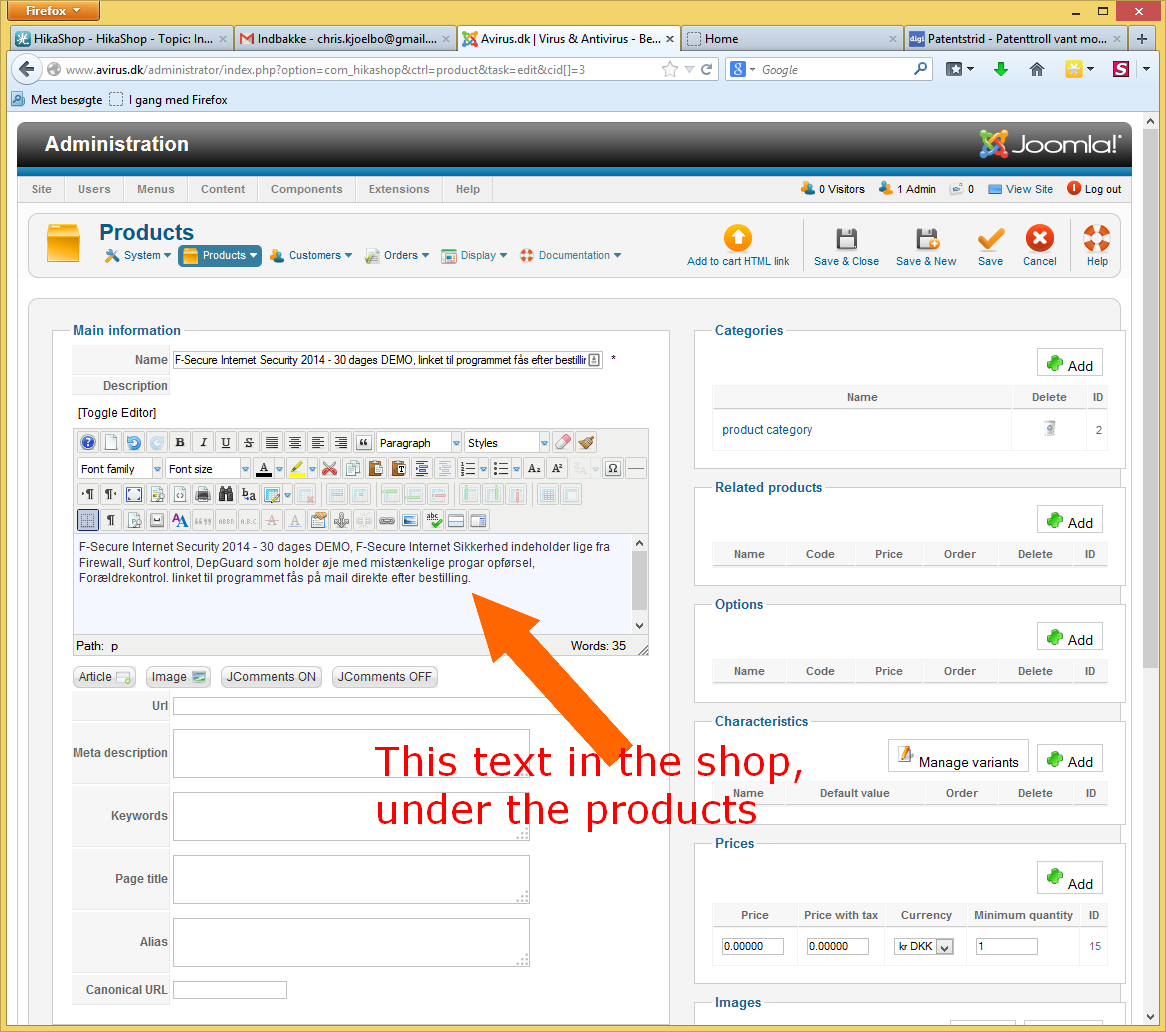Toggle strikethrough formatting

[249, 443]
